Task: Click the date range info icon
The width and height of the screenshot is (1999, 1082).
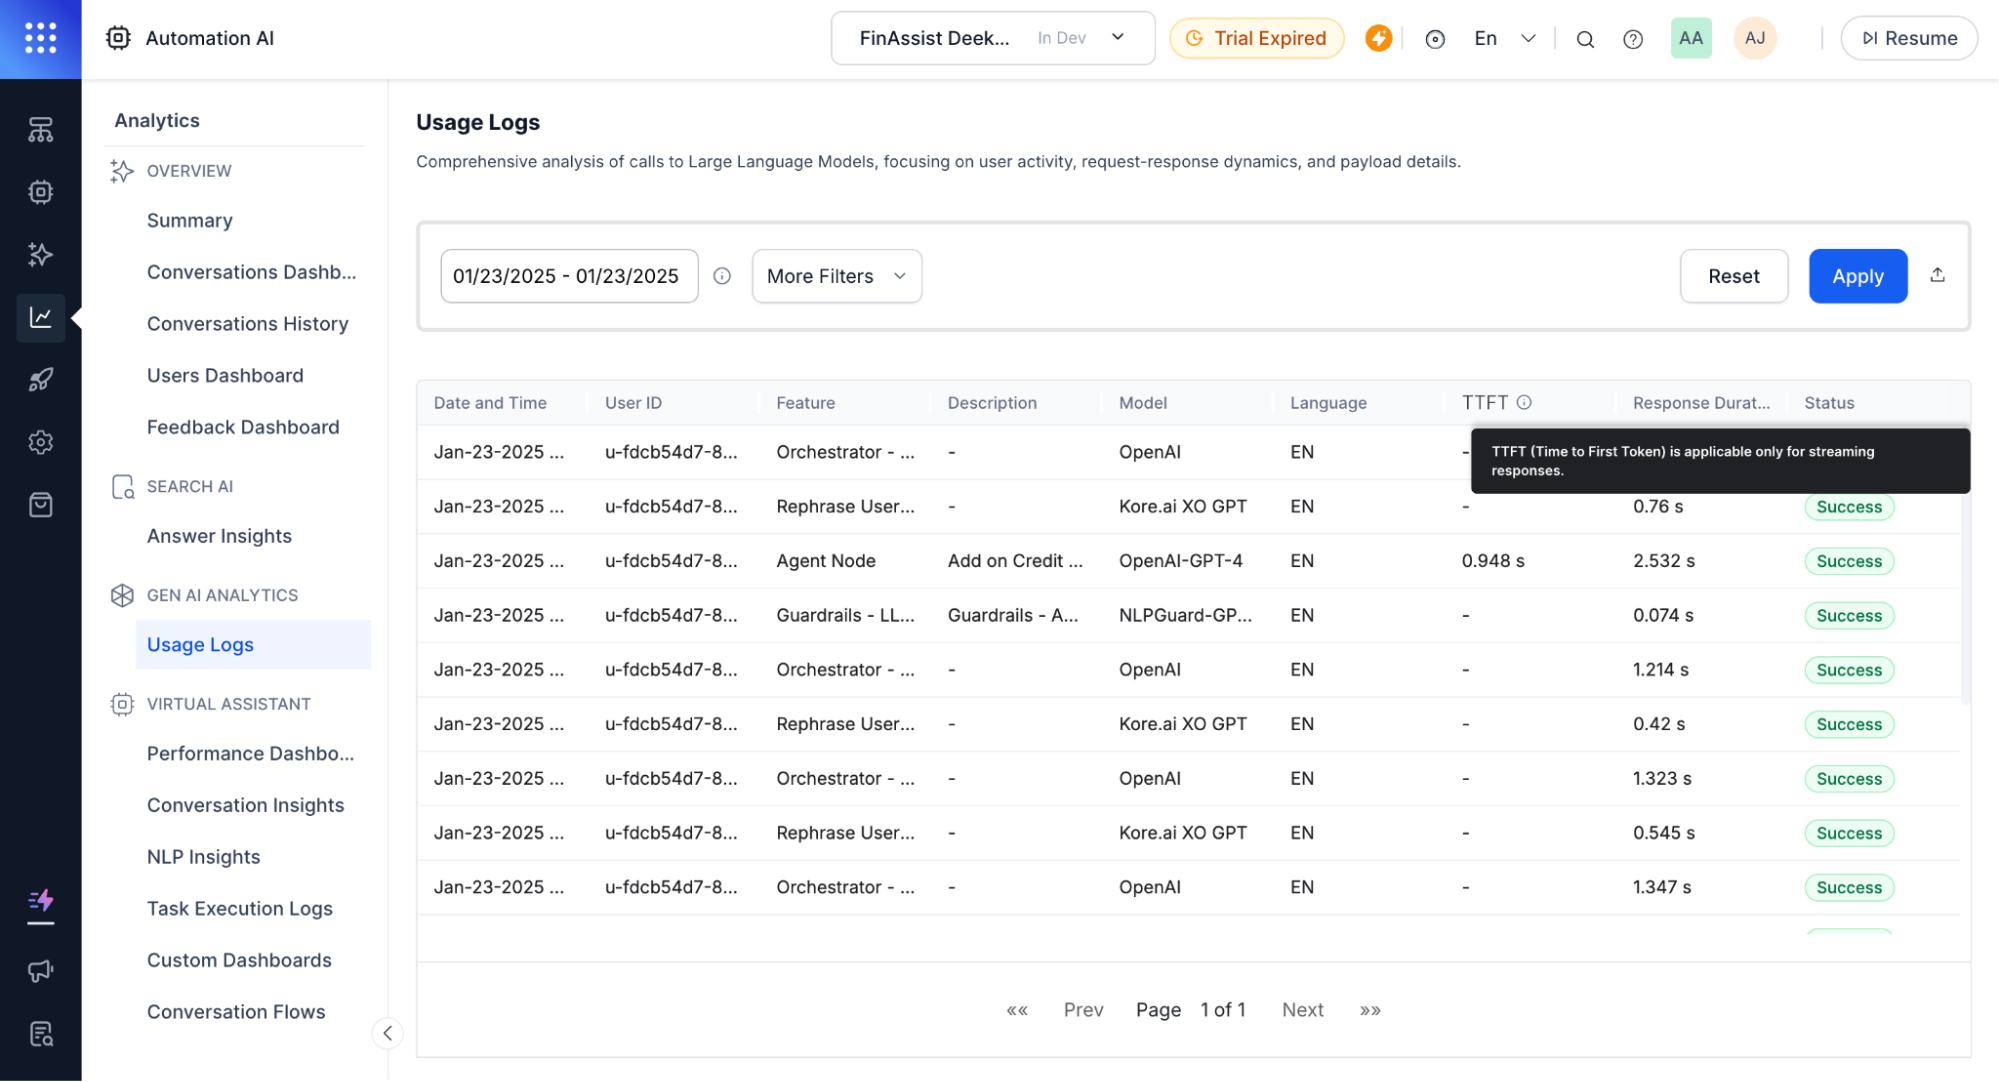Action: click(722, 276)
